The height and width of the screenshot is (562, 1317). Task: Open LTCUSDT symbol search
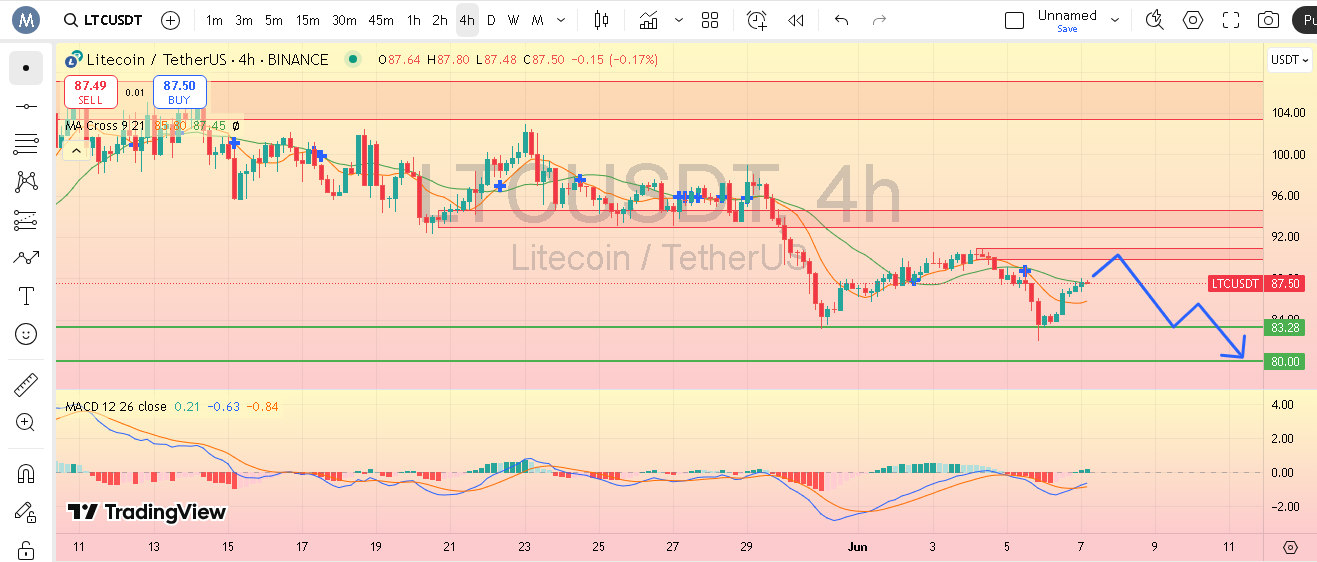coord(101,20)
